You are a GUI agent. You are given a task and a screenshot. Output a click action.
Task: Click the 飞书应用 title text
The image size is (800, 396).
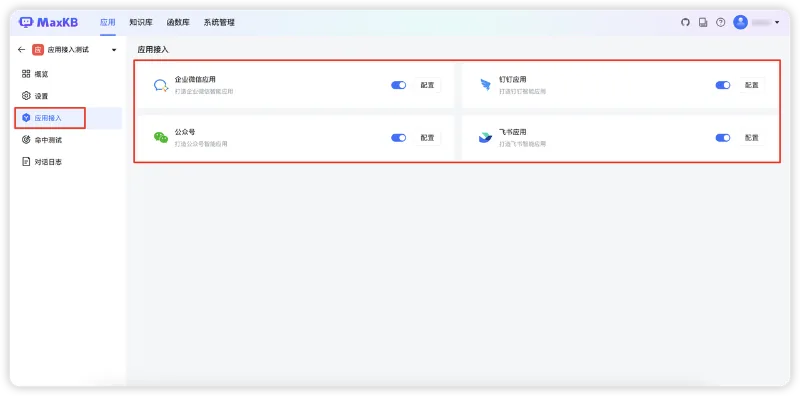pos(513,132)
